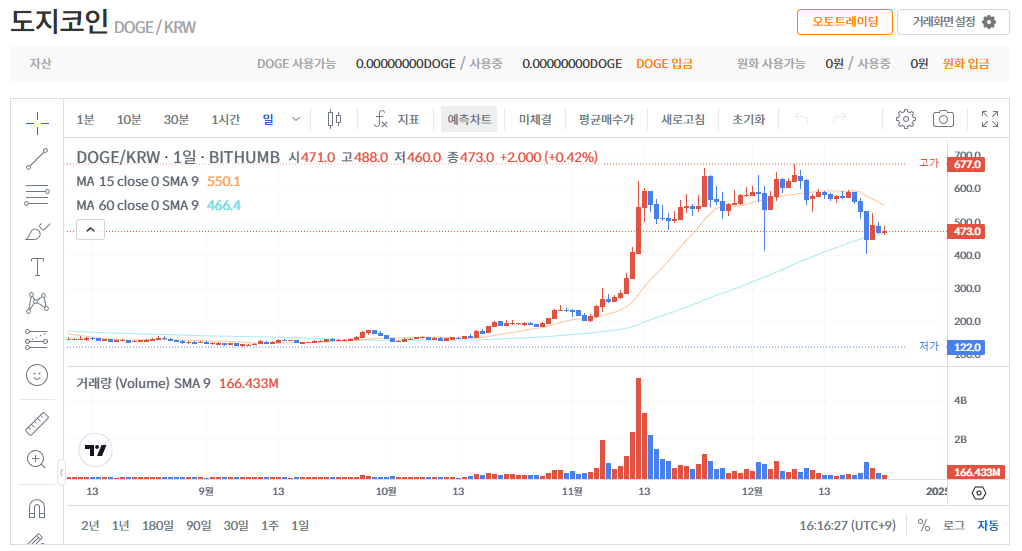Open the interval dropdown chevron
Viewport: 1022px width, 551px height.
[296, 119]
